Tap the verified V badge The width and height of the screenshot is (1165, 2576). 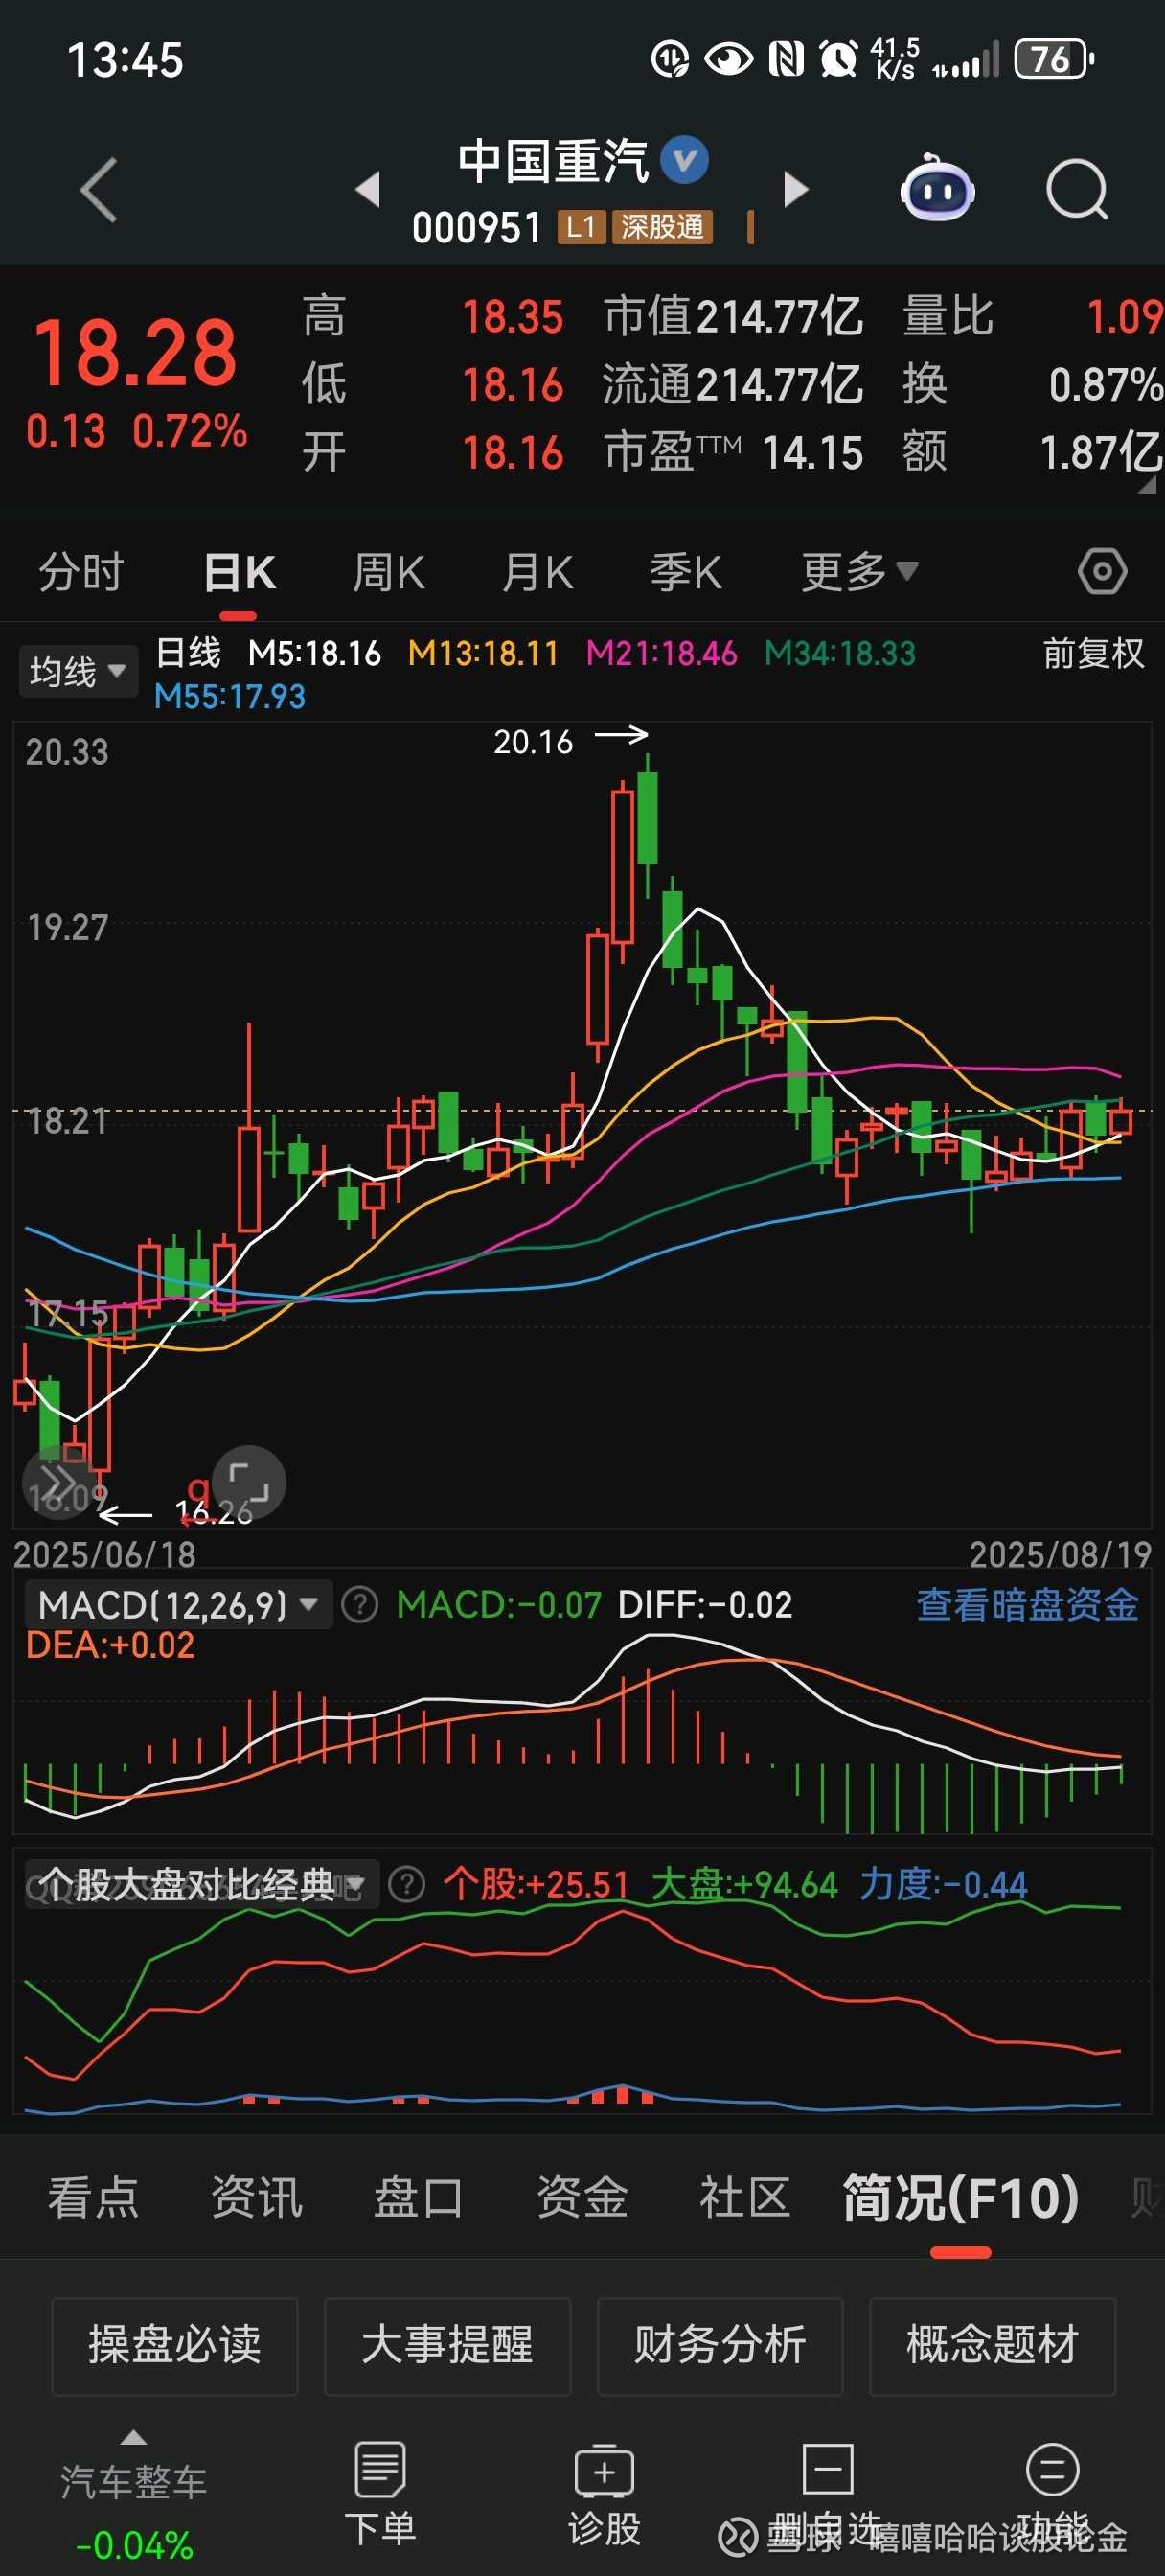point(685,160)
